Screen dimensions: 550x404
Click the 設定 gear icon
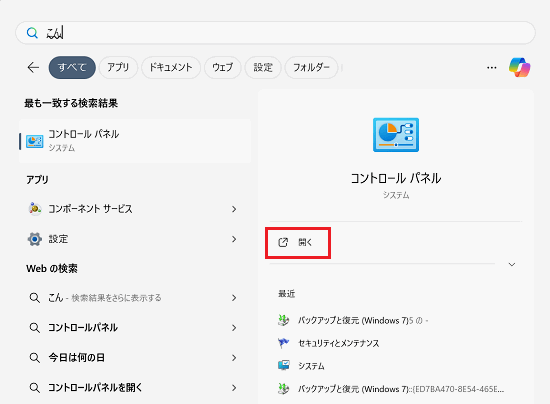tap(35, 239)
